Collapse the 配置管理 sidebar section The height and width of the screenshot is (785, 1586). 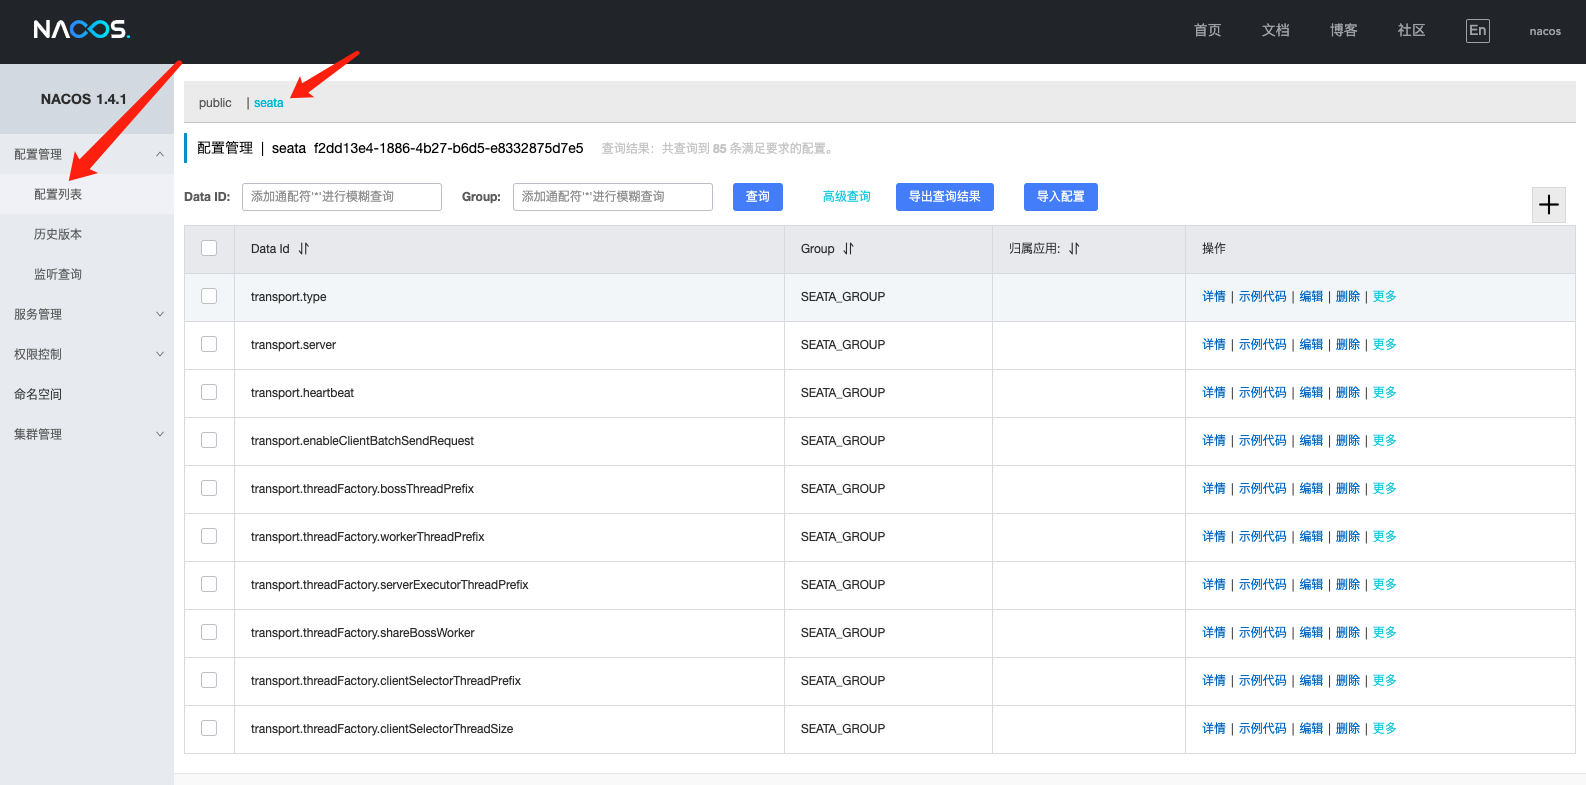87,154
